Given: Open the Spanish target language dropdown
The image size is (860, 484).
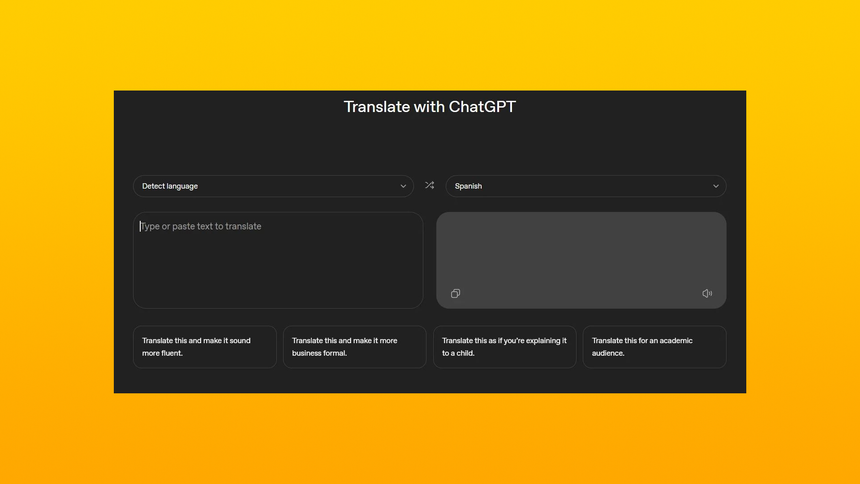Looking at the screenshot, I should click(586, 186).
